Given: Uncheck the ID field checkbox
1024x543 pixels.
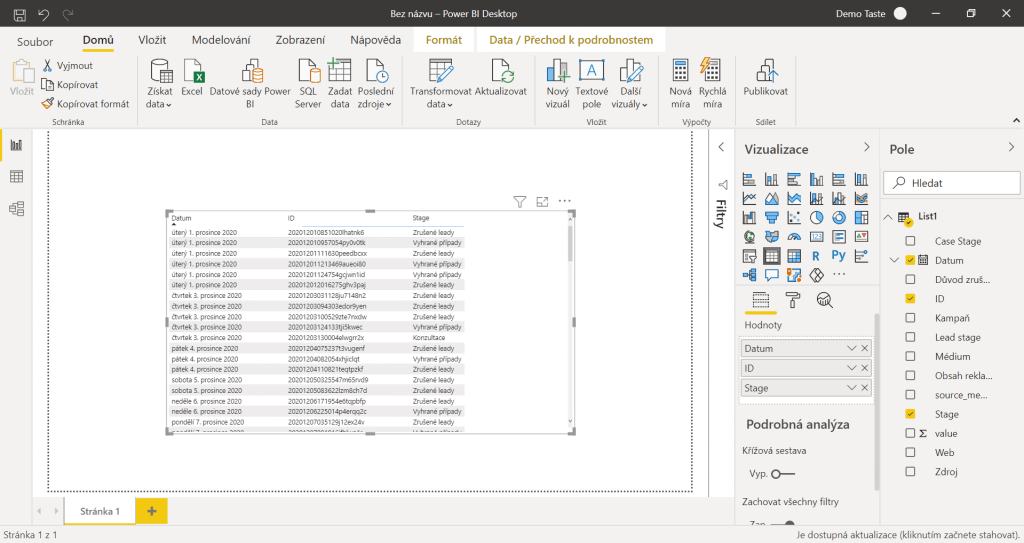Looking at the screenshot, I should click(910, 299).
